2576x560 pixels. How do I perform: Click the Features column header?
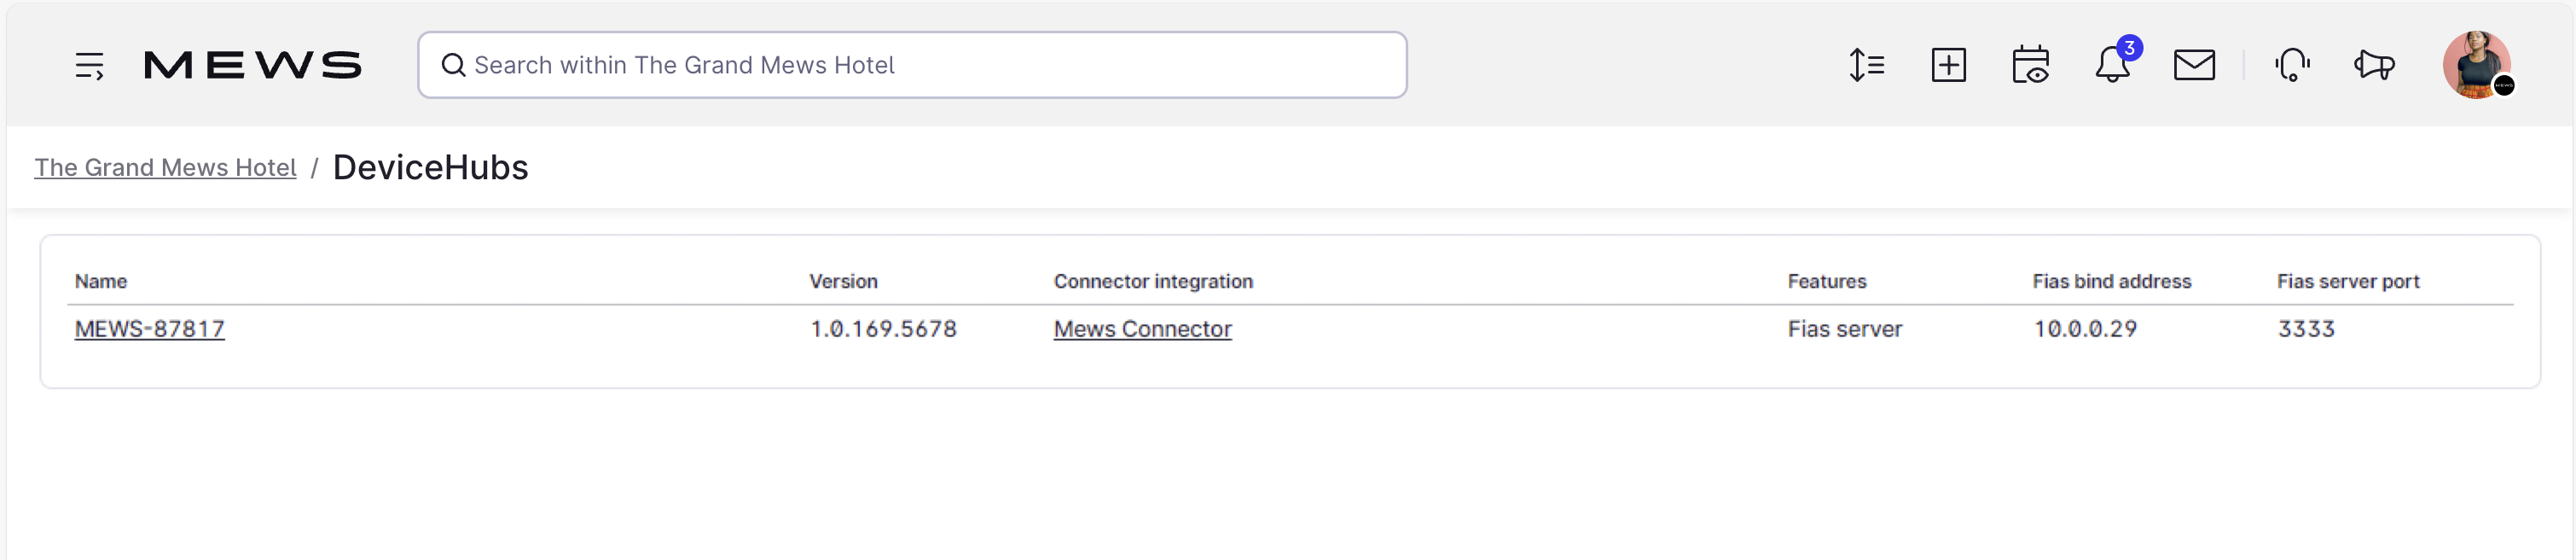(1826, 281)
